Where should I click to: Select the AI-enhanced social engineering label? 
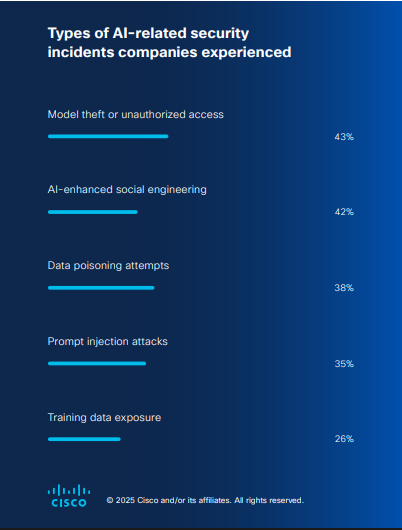tap(127, 190)
